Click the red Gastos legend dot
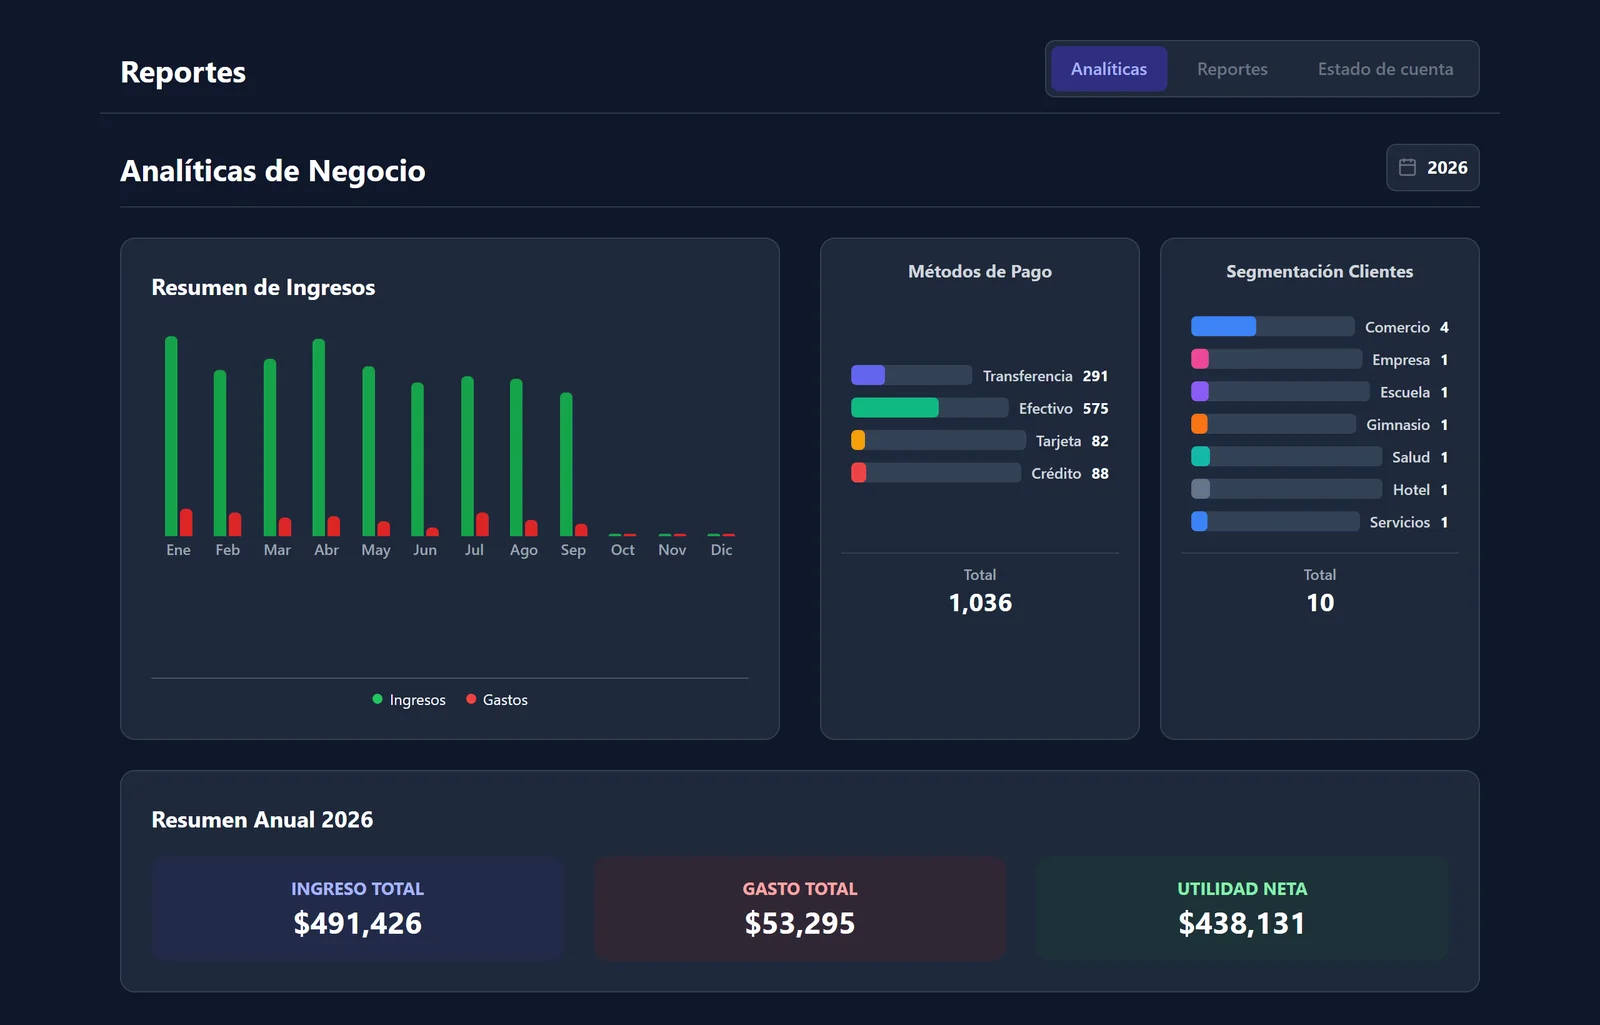 [471, 699]
